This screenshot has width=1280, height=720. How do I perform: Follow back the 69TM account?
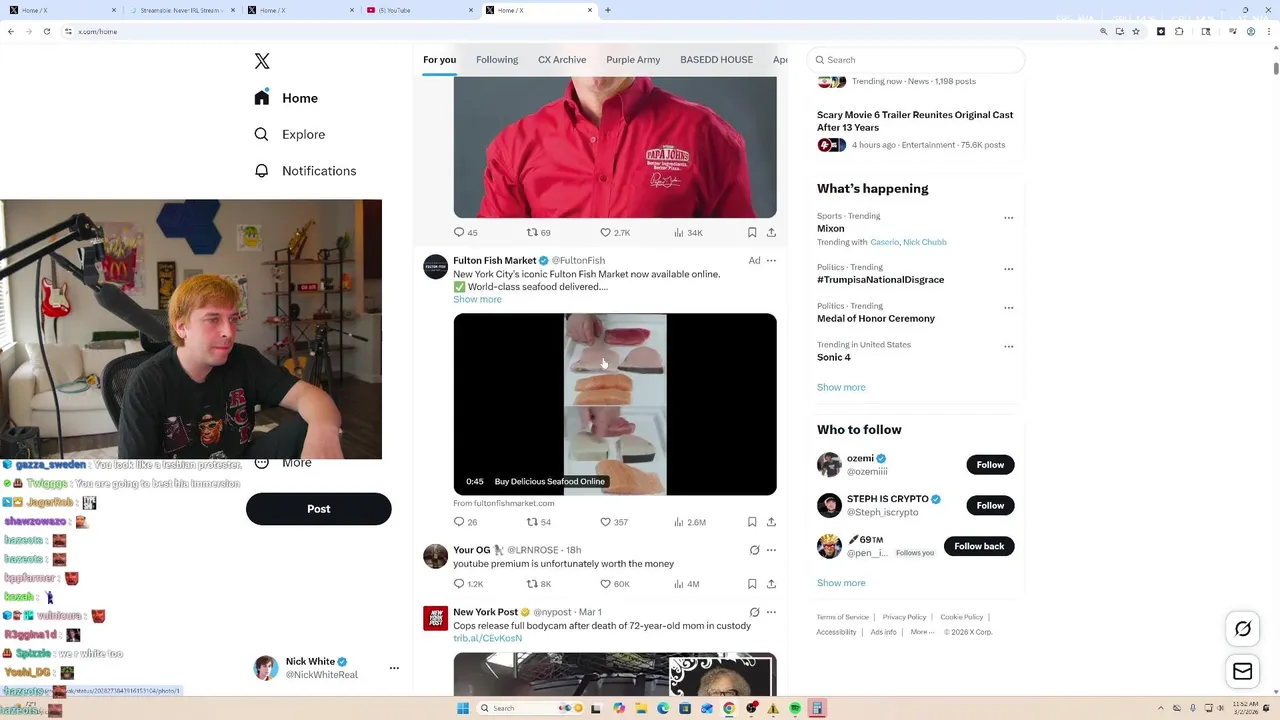[979, 546]
